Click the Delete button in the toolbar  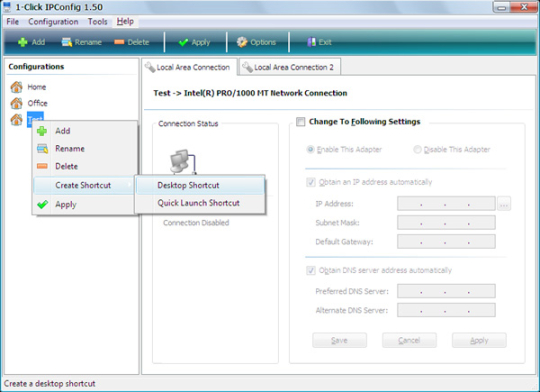coord(132,42)
